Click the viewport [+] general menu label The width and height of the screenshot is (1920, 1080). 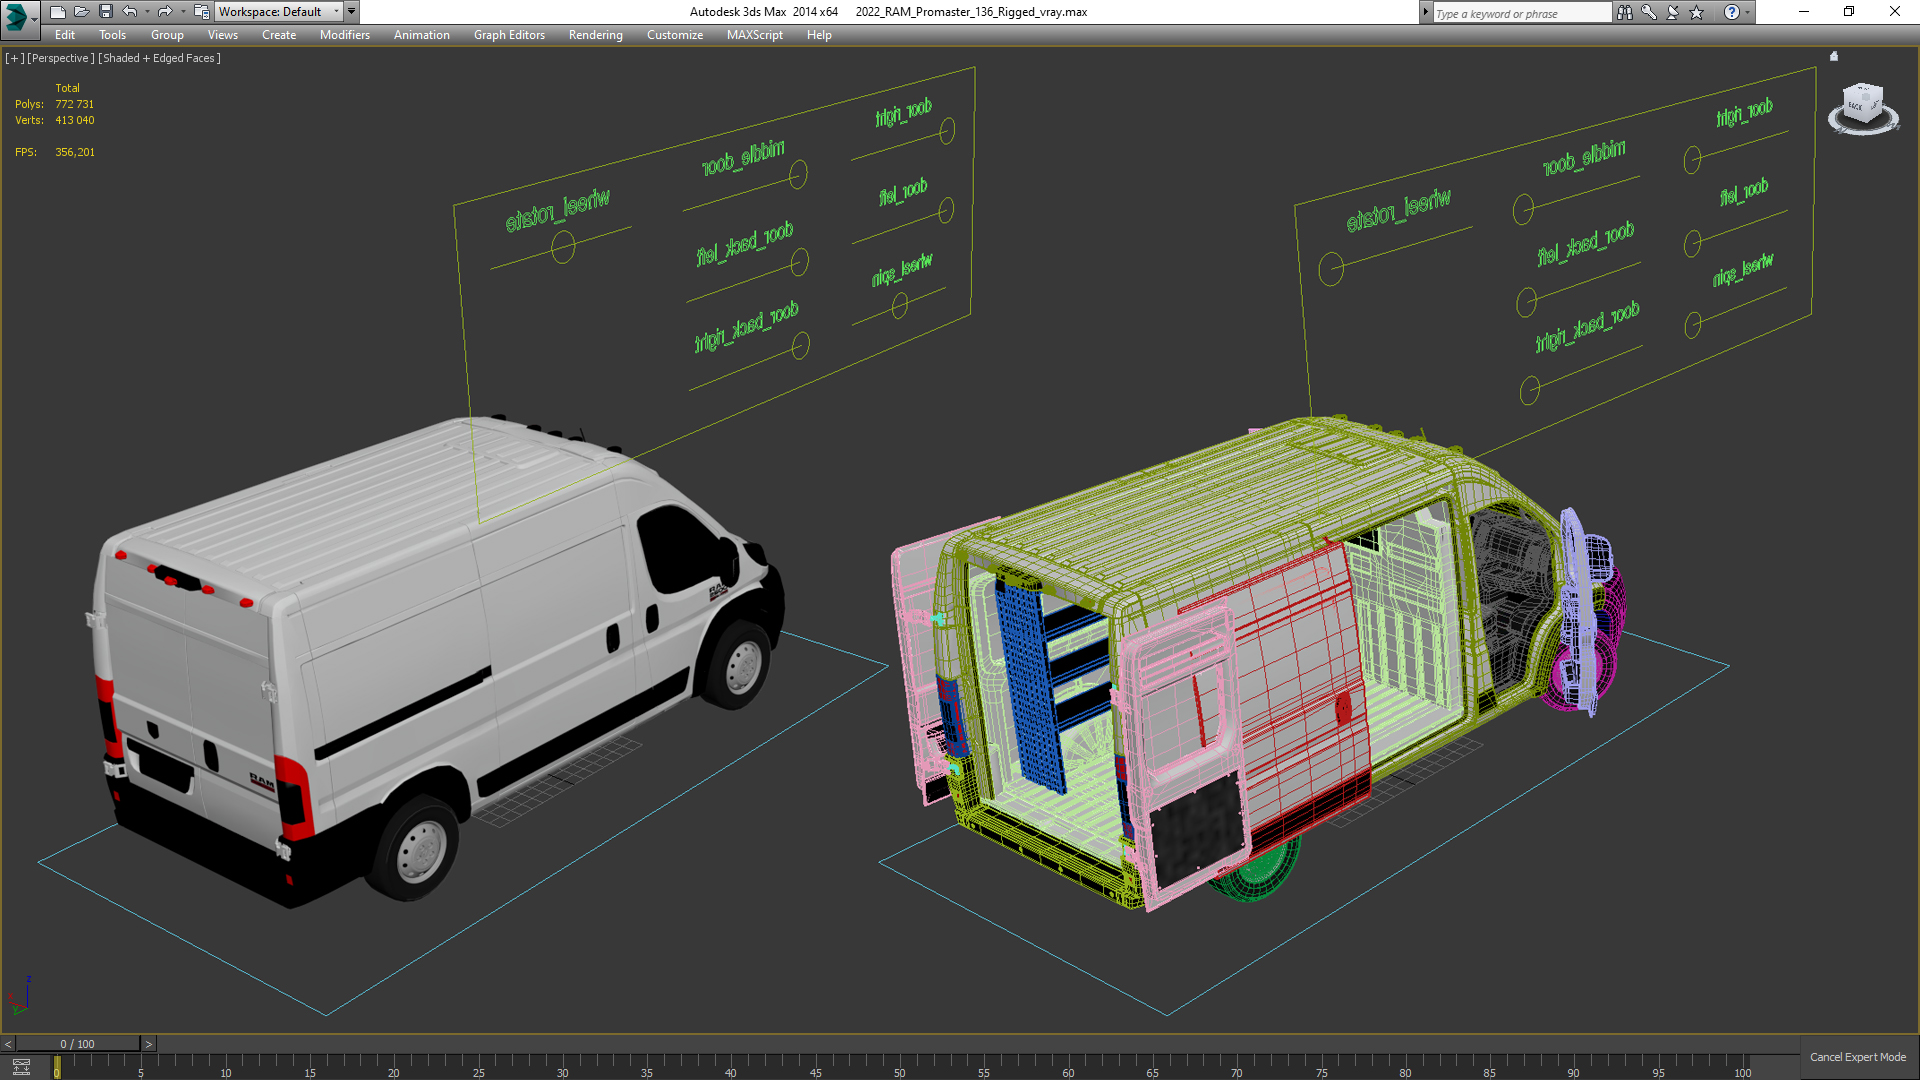pyautogui.click(x=14, y=58)
